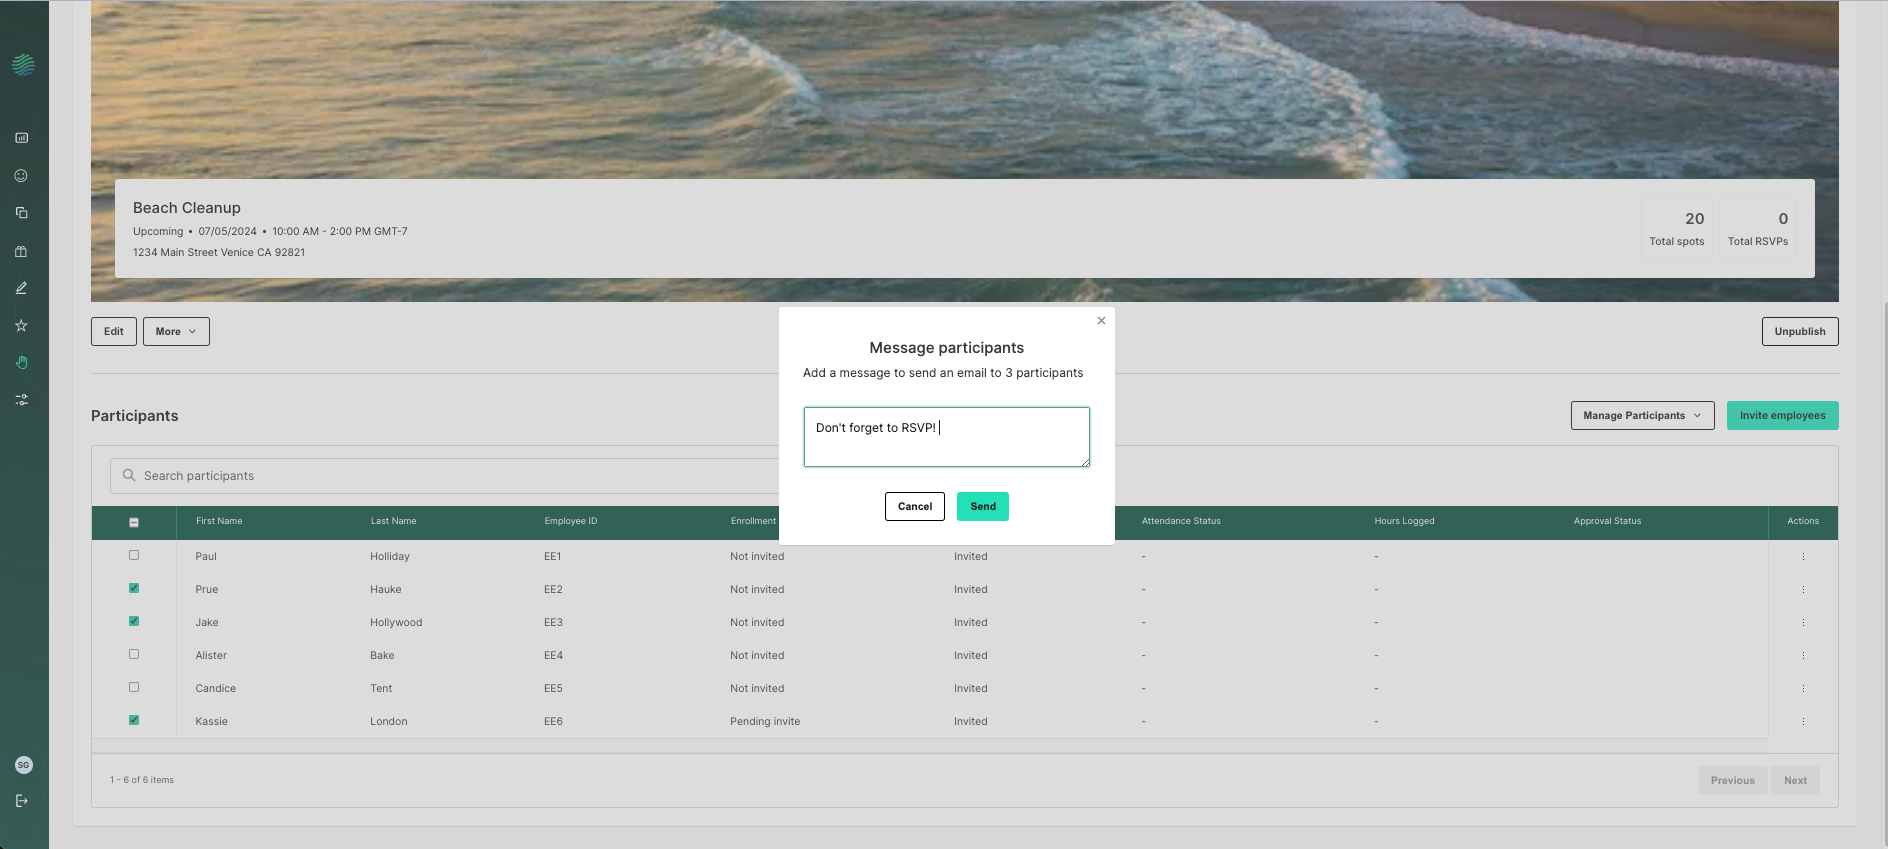The image size is (1888, 849).
Task: Open the gift box sidebar icon
Action: click(21, 251)
